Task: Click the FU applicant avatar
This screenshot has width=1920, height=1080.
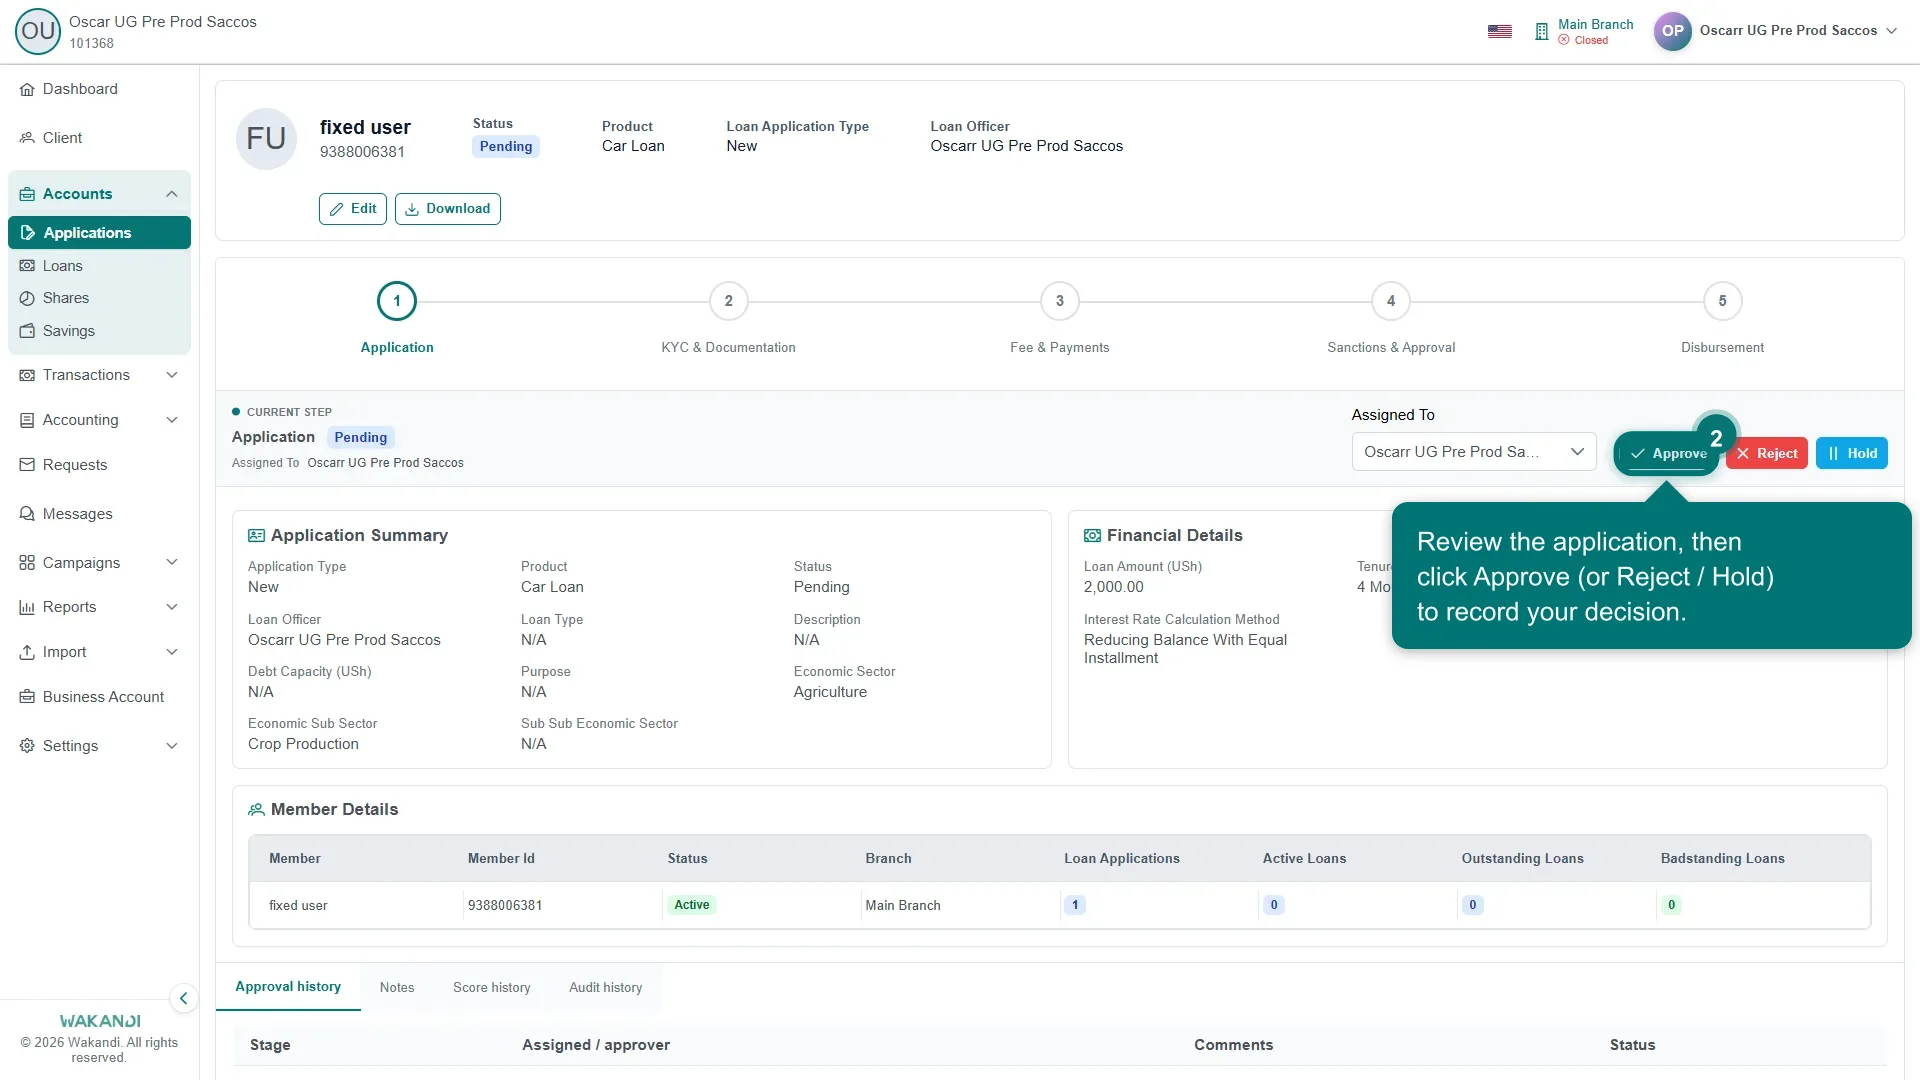Action: coord(266,139)
